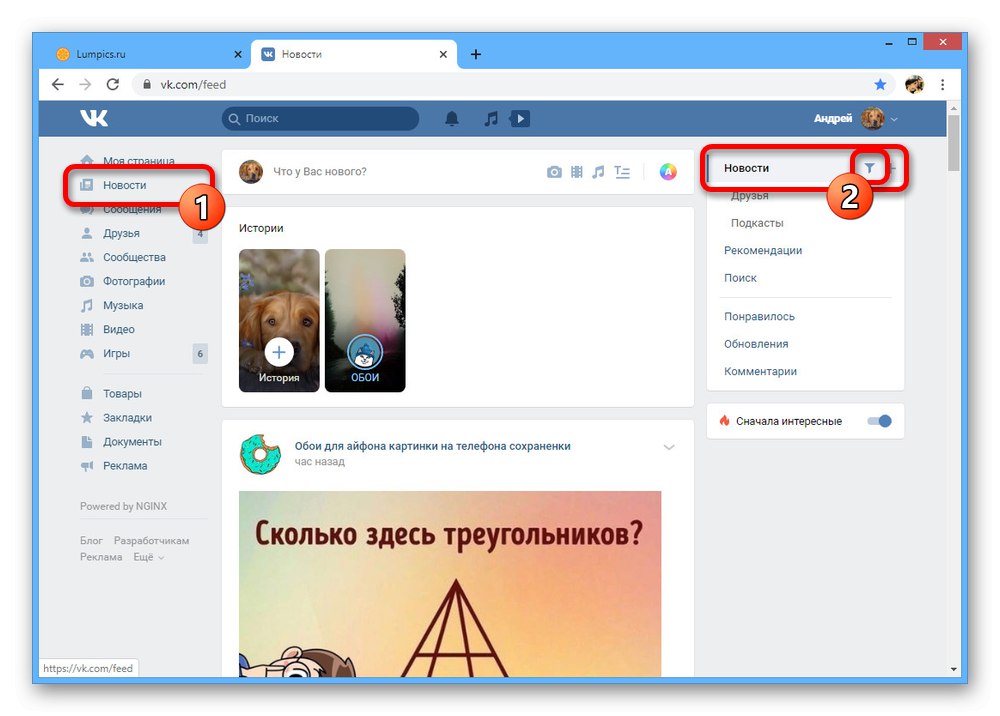
Task: Collapse the wallpaper post with its chevron
Action: 669,448
